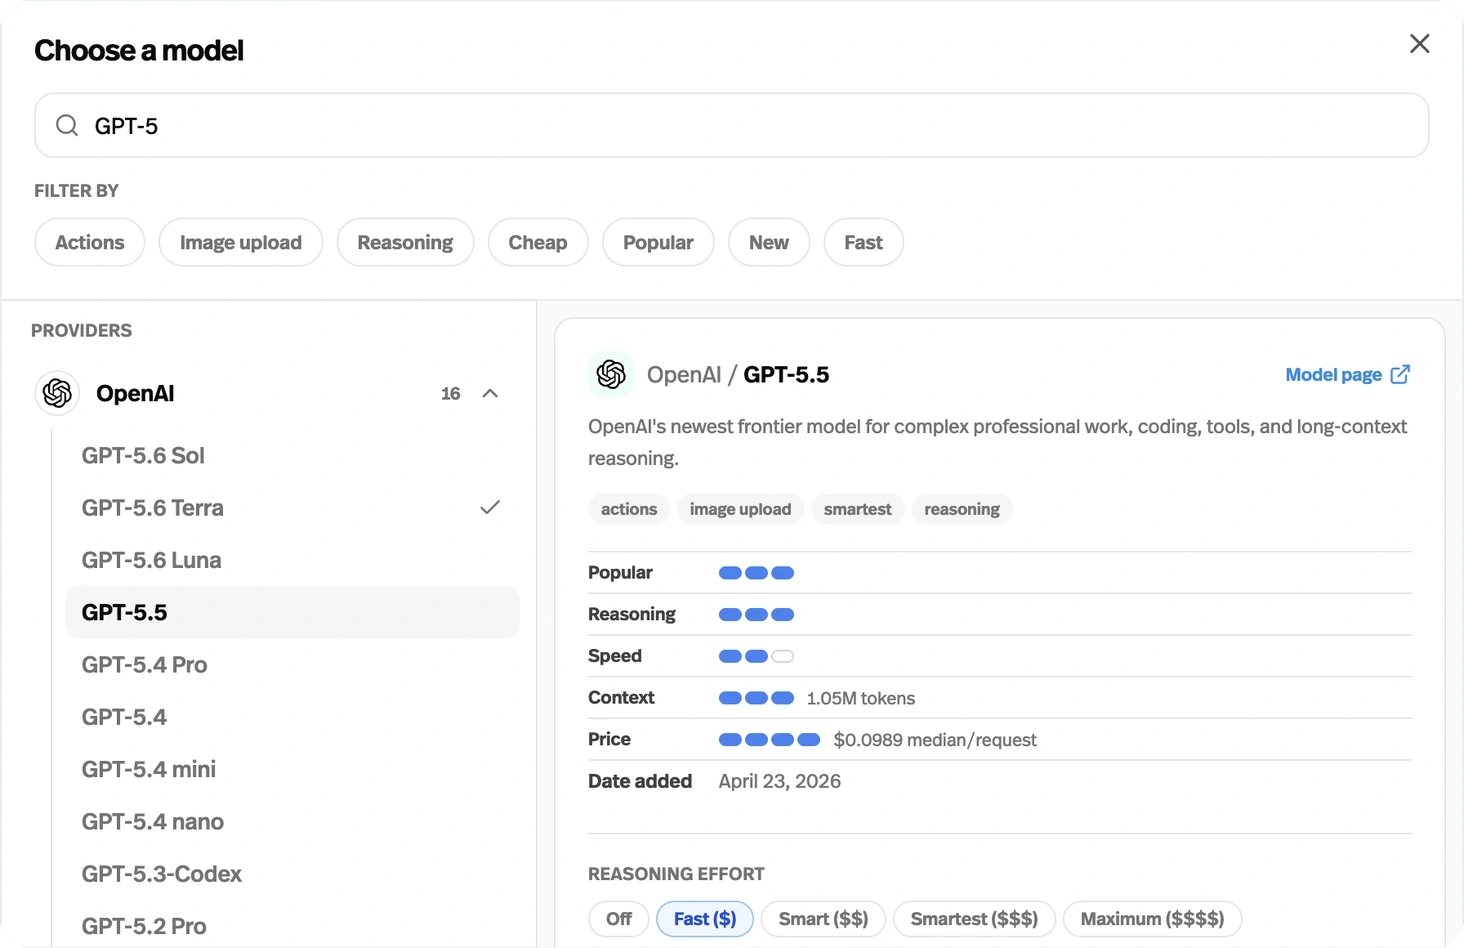The height and width of the screenshot is (948, 1464).
Task: Click the smartest tag on GPT-5.5
Action: coord(858,509)
